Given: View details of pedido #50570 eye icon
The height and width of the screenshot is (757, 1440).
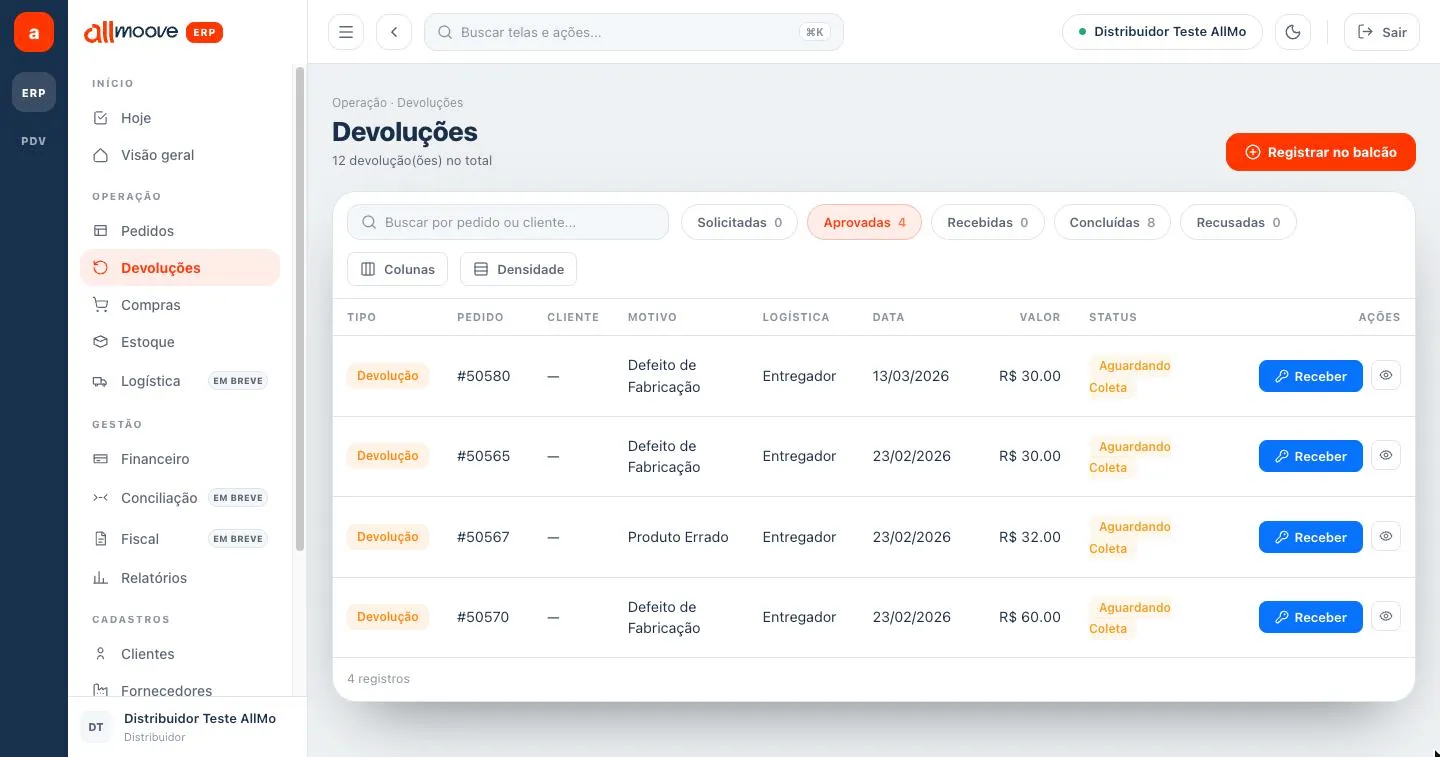Looking at the screenshot, I should point(1386,616).
